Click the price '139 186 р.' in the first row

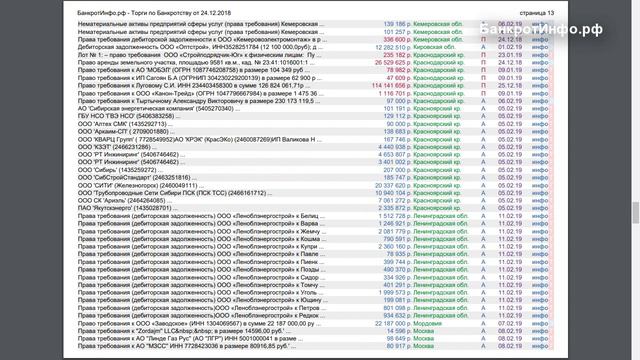[x=397, y=24]
